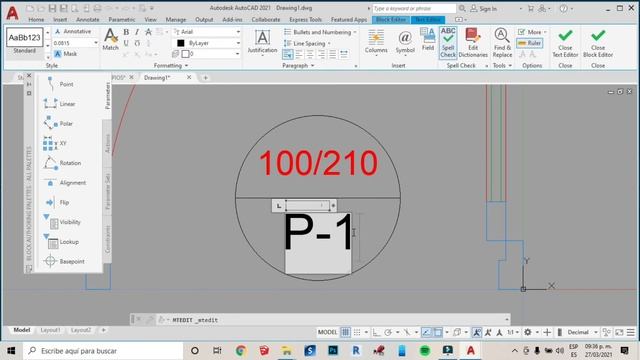Screen dimensions: 640x360
Task: Open the More options button
Action: pyautogui.click(x=532, y=32)
